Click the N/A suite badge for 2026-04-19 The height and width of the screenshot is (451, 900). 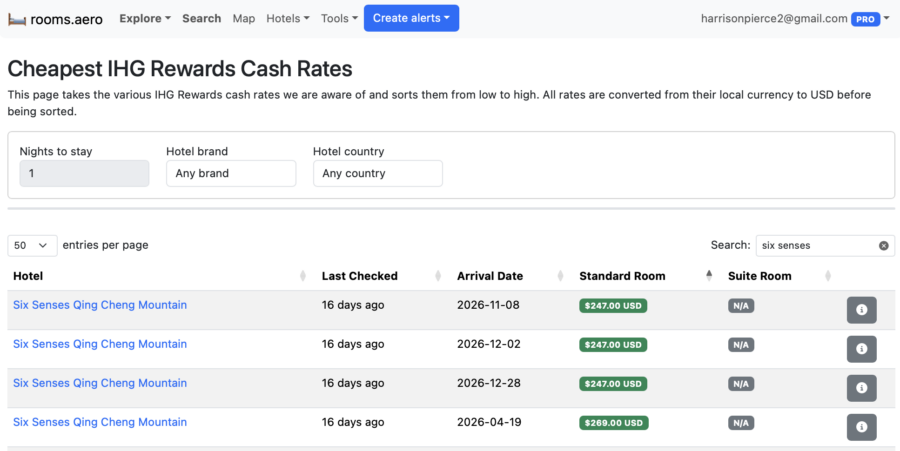coord(741,423)
